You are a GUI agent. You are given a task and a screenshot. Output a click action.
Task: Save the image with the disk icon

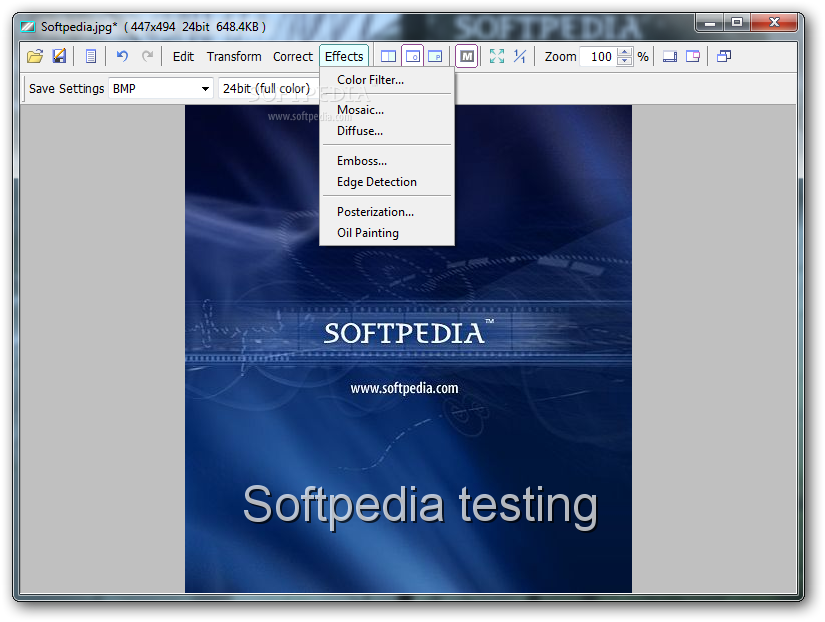(x=59, y=56)
